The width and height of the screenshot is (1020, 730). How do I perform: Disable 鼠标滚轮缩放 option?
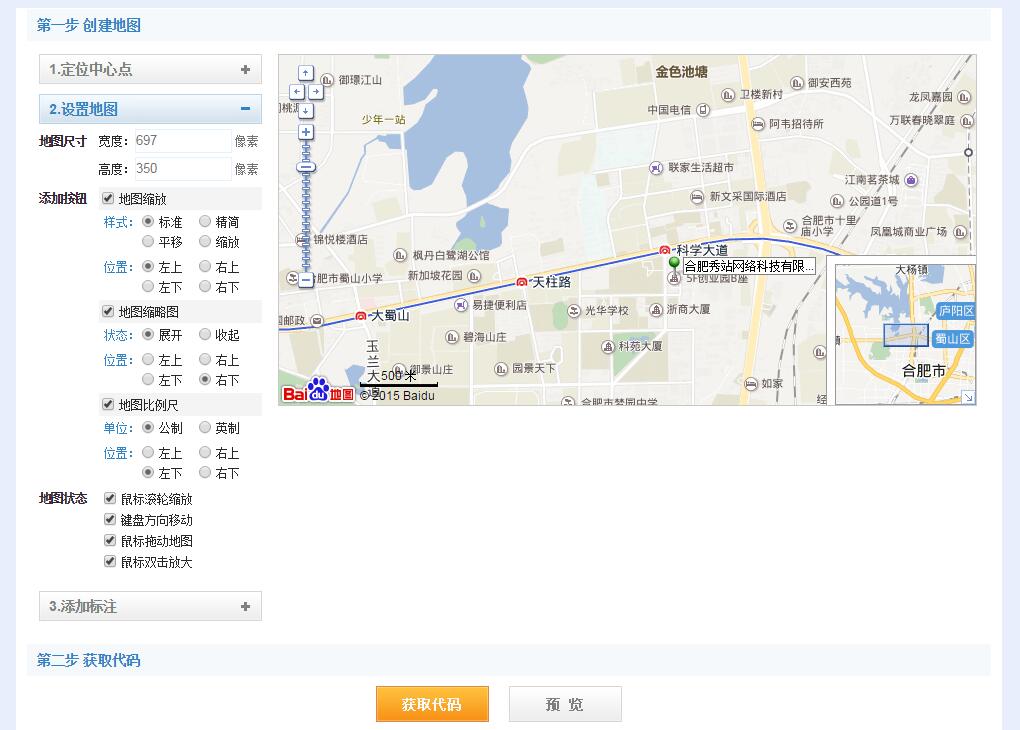tap(111, 498)
